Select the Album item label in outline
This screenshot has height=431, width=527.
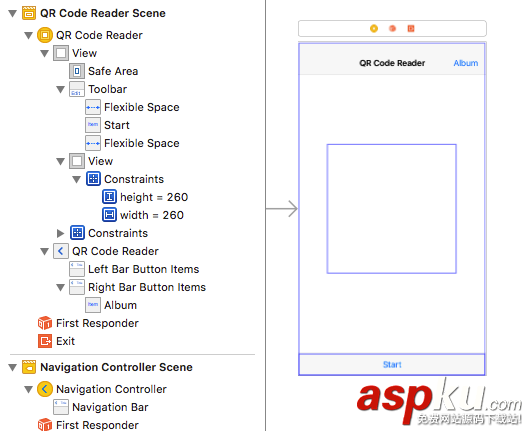(x=120, y=305)
